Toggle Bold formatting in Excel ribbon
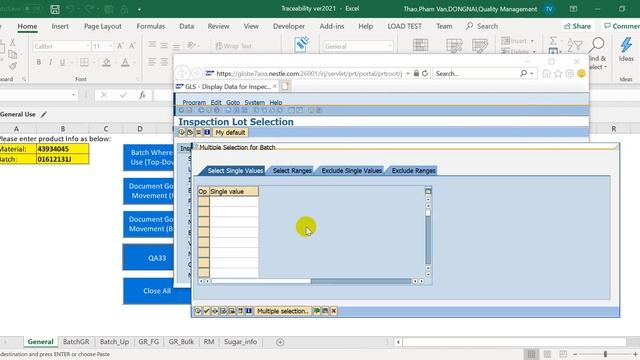The width and height of the screenshot is (640, 360). [38, 62]
